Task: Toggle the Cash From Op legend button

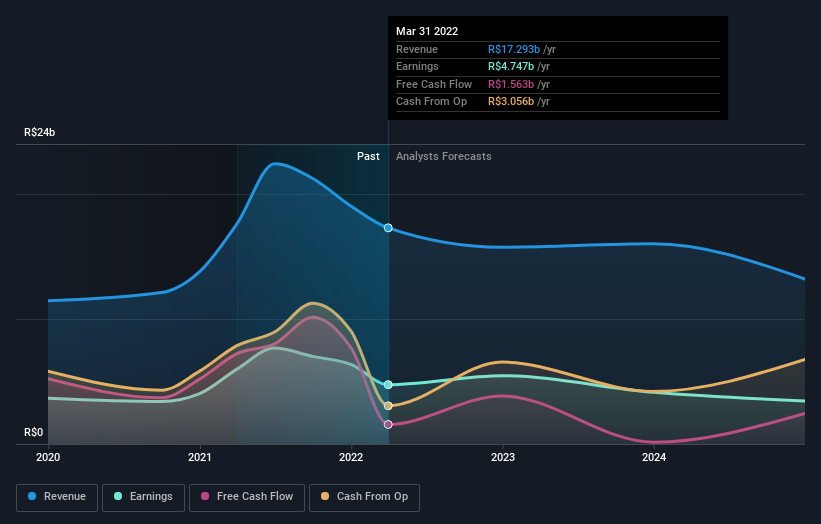Action: (x=364, y=497)
